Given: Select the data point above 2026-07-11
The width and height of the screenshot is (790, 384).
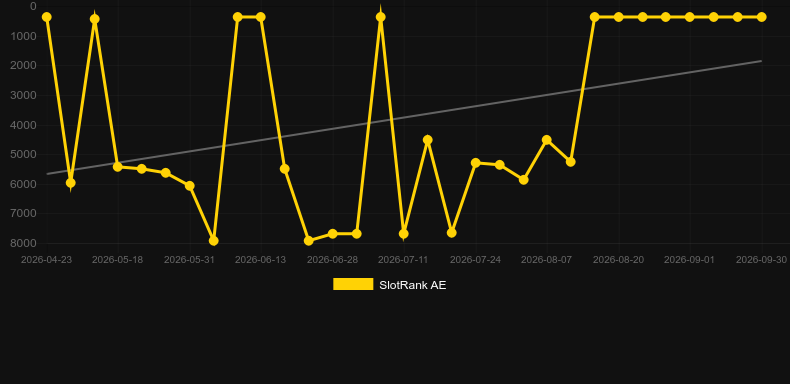Looking at the screenshot, I should [x=404, y=234].
